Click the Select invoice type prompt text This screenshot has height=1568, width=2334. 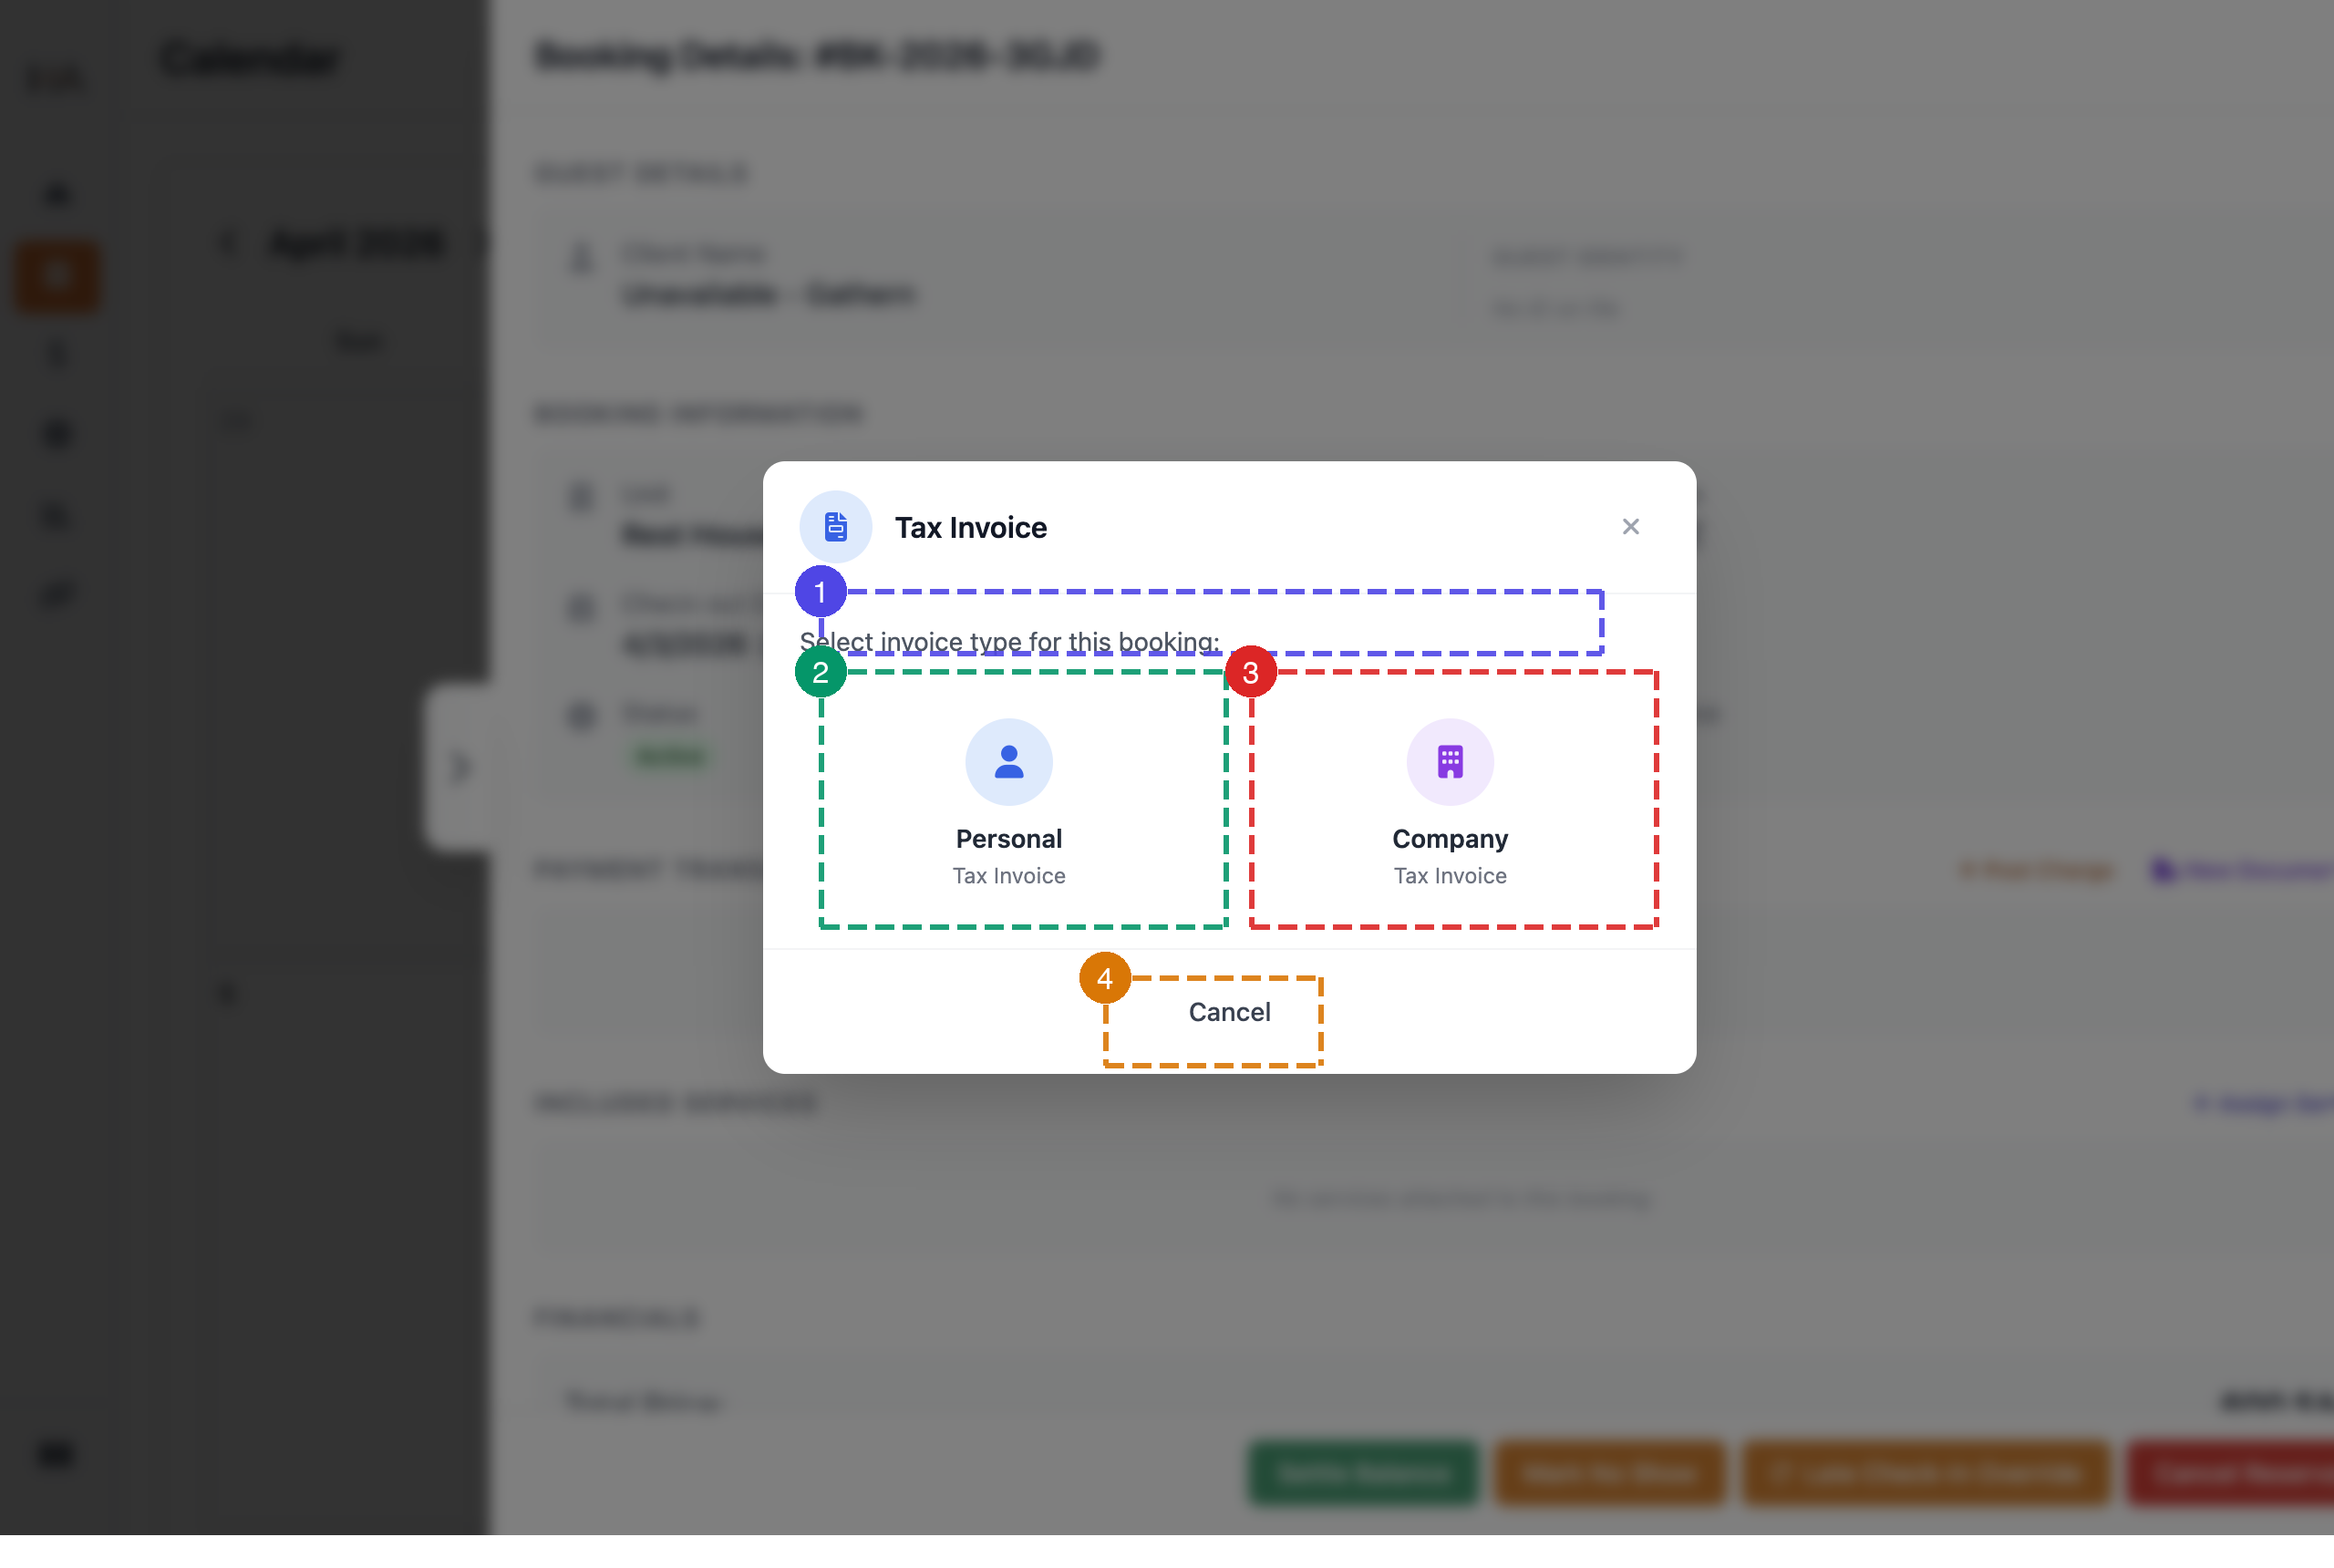1008,642
